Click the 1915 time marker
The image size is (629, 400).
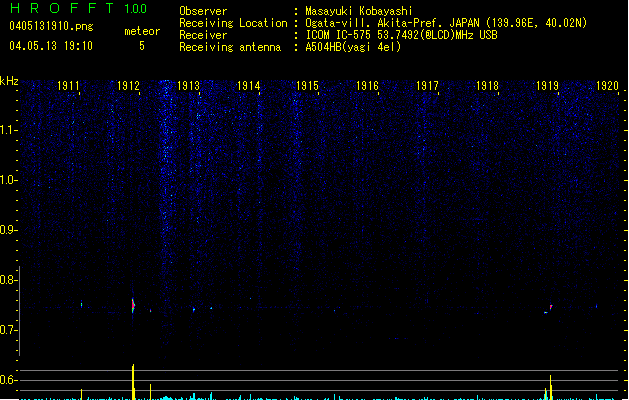(x=307, y=86)
